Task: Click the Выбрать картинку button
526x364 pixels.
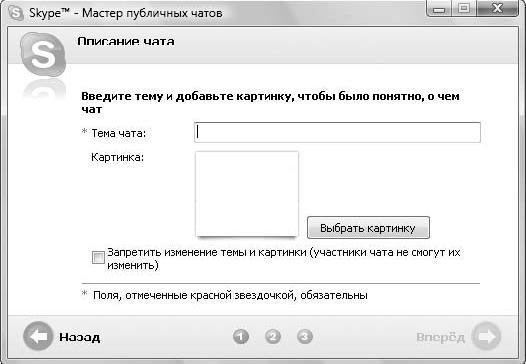Action: tap(368, 228)
